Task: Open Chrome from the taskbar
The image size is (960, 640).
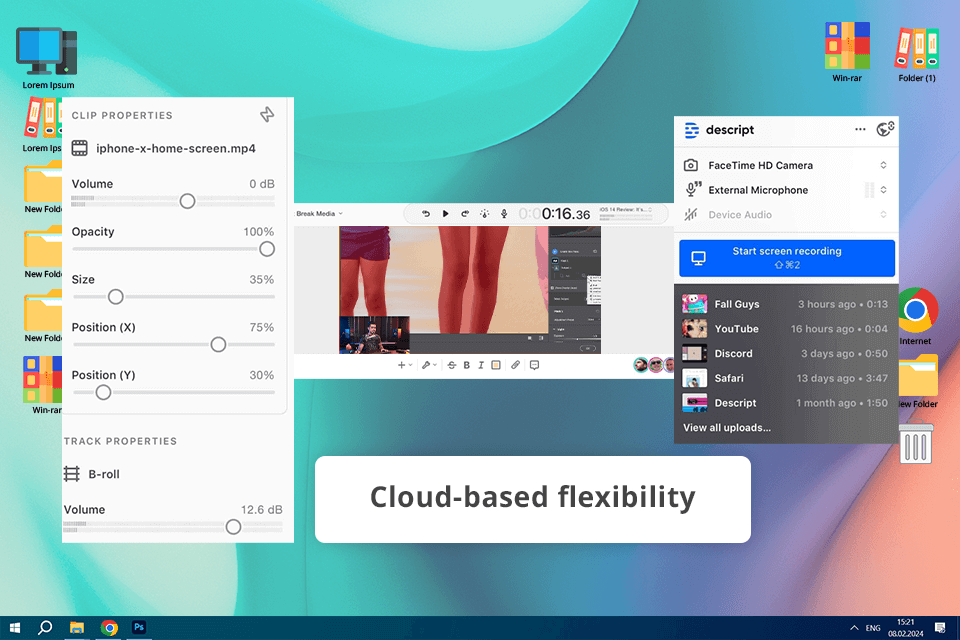Action: (x=109, y=628)
